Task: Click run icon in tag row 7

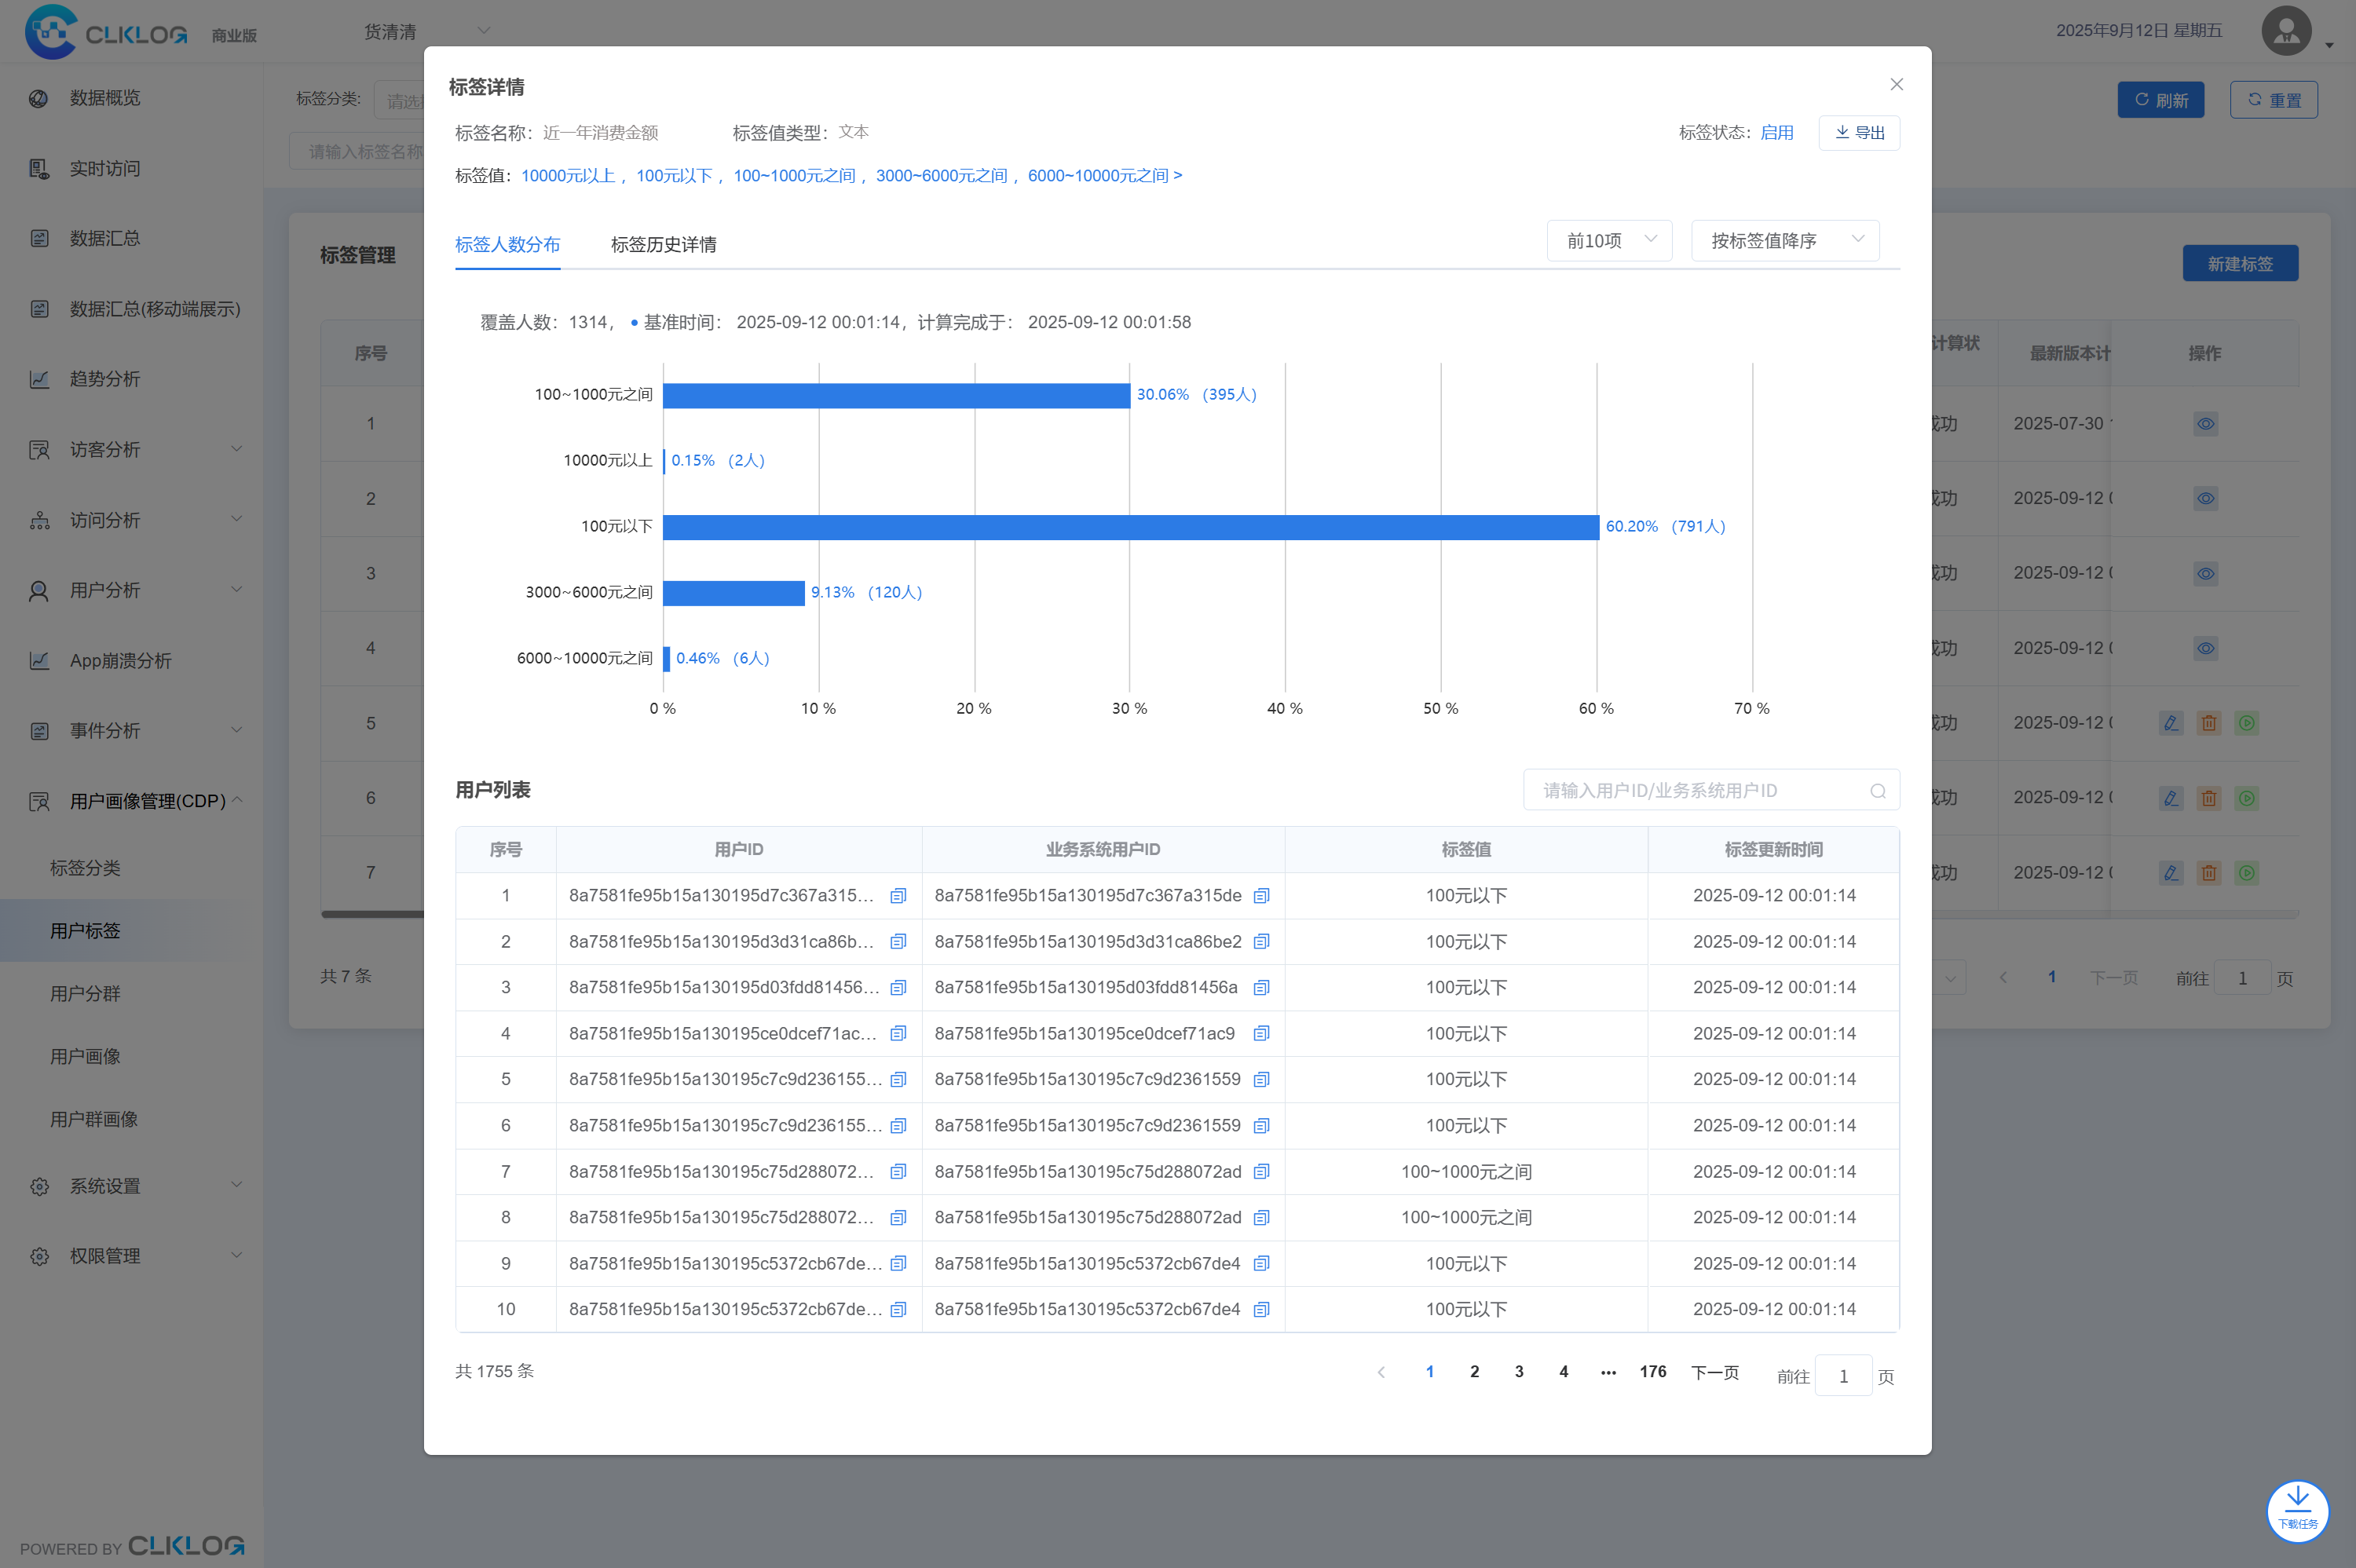Action: coord(2246,873)
